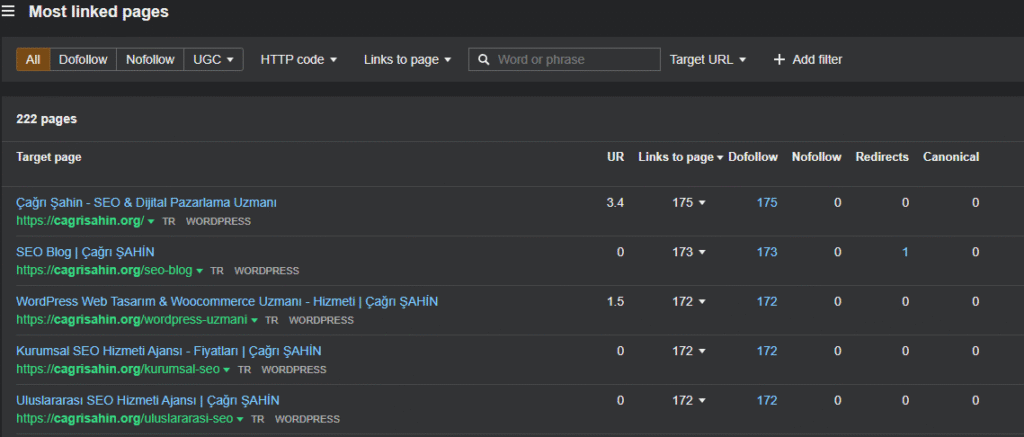The height and width of the screenshot is (437, 1024).
Task: Open the UGC dropdown
Action: [214, 59]
